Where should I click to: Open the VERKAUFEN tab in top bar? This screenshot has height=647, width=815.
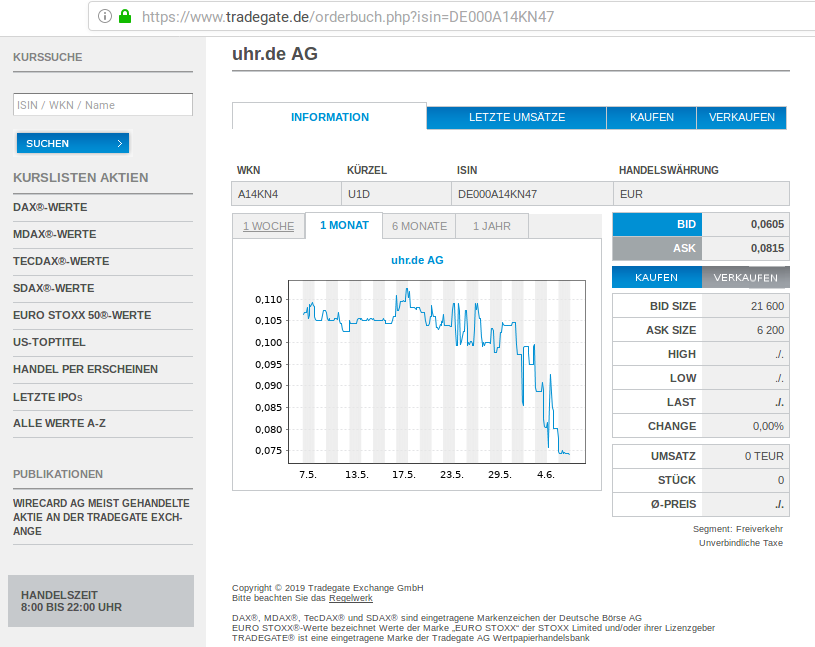click(x=741, y=117)
